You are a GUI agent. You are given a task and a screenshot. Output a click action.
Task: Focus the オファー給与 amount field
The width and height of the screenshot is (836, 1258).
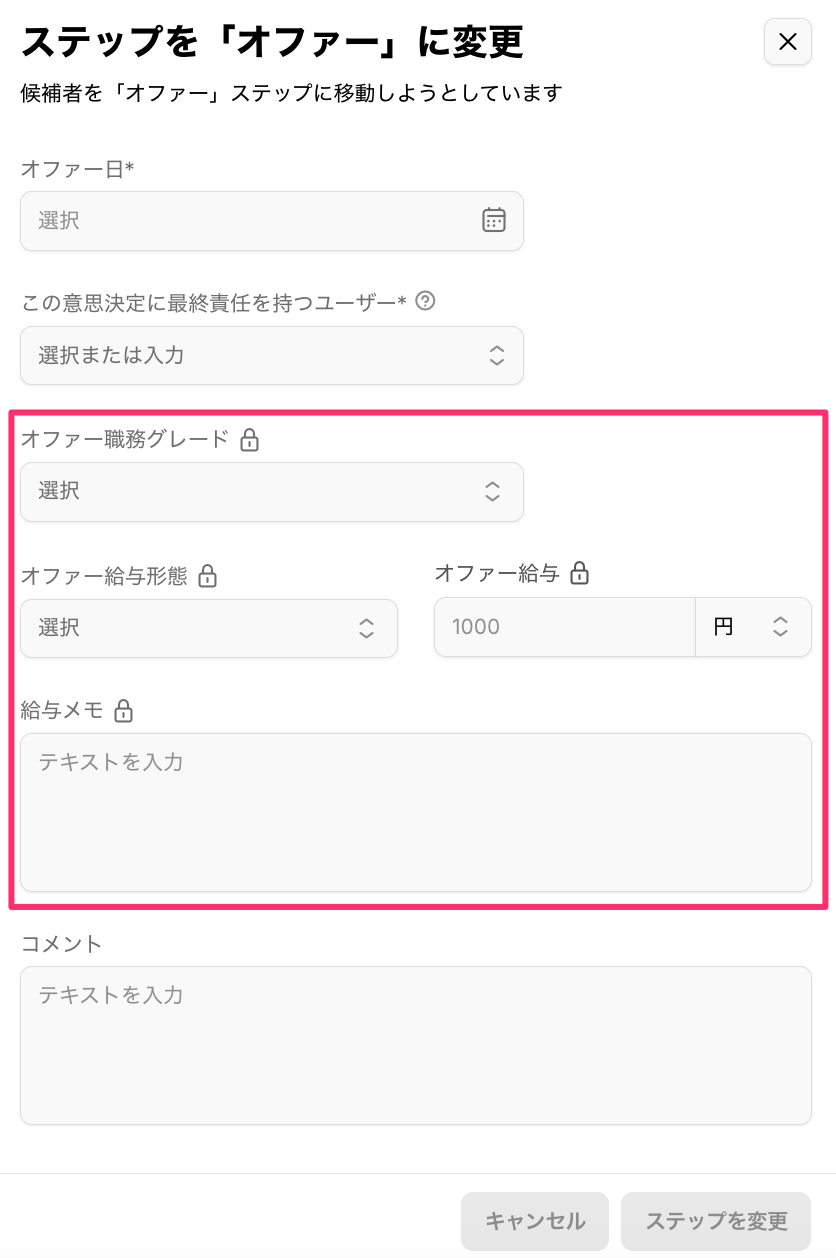pos(564,627)
